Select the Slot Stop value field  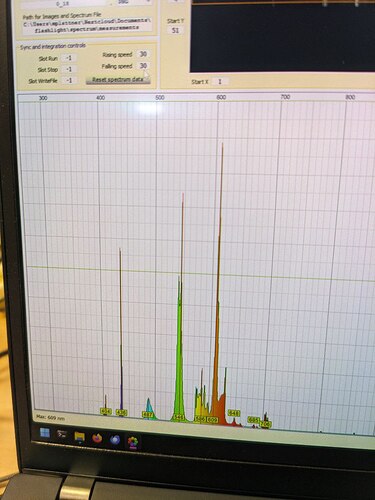click(x=69, y=69)
